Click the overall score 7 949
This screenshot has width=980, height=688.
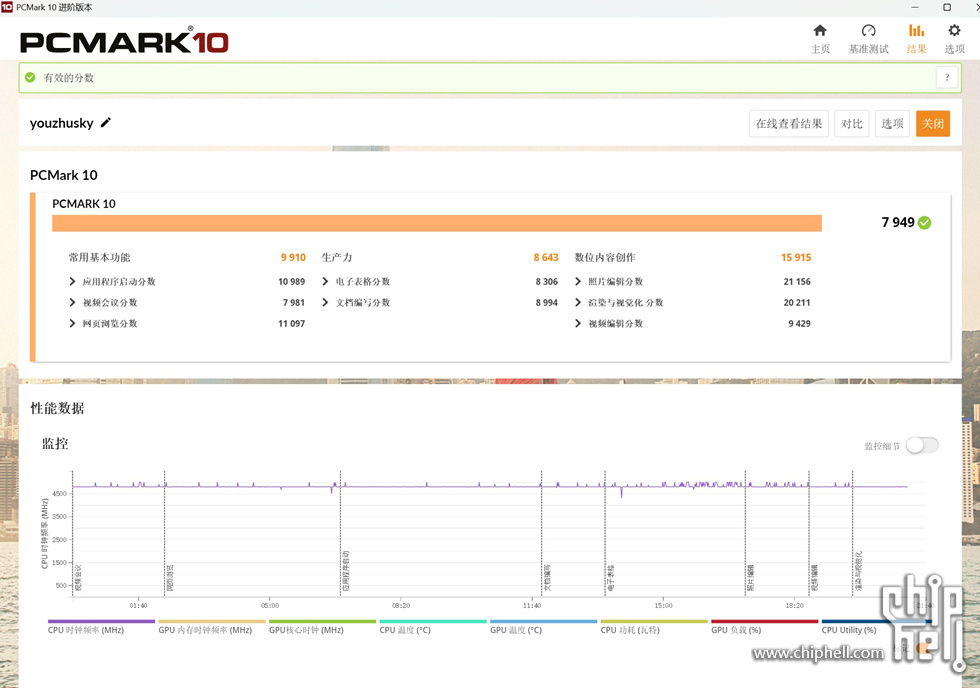[898, 222]
